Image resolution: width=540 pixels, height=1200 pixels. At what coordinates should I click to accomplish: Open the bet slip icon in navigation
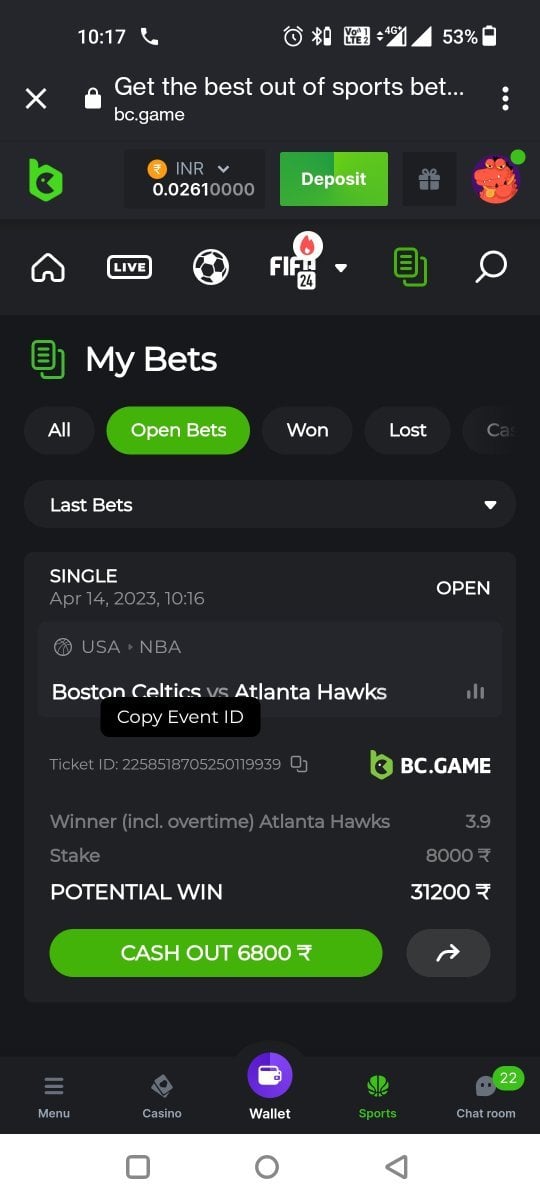pyautogui.click(x=410, y=267)
